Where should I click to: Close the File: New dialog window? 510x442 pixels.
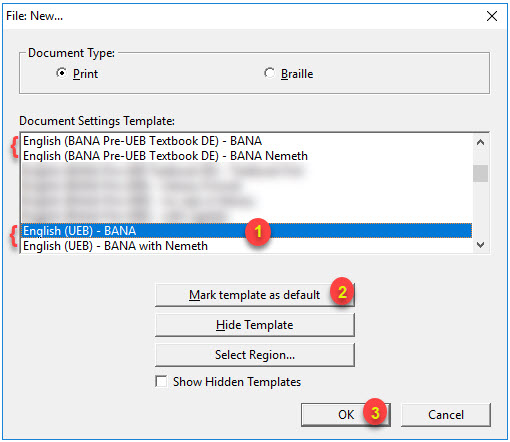(492, 16)
